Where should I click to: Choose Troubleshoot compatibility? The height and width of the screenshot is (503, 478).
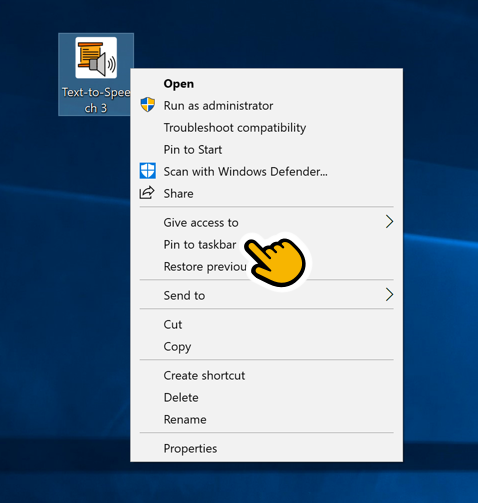coord(266,128)
